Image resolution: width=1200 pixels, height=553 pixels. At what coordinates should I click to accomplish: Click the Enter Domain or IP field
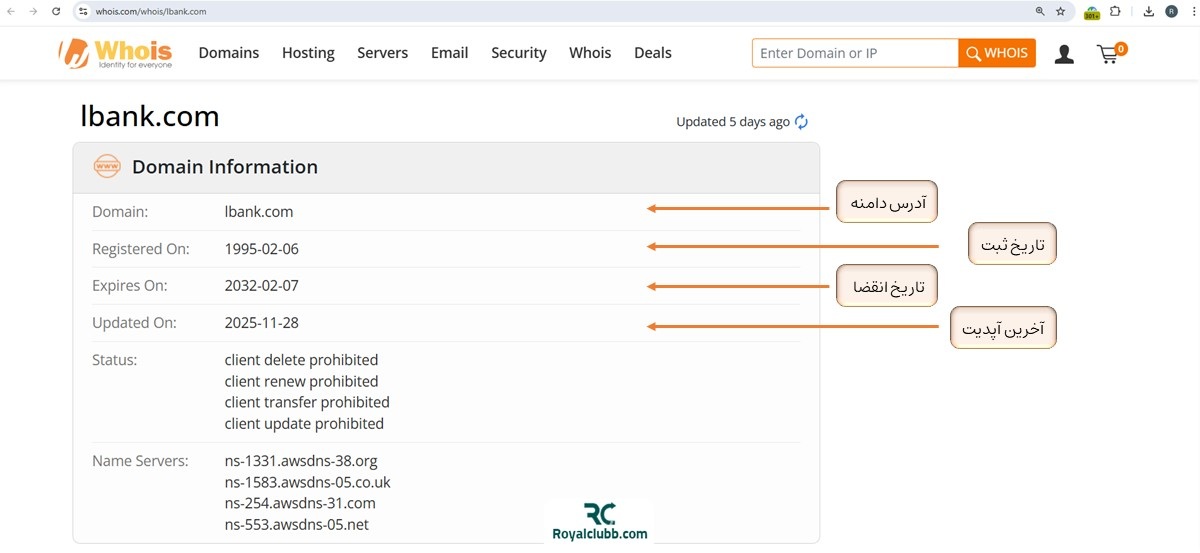click(x=854, y=53)
